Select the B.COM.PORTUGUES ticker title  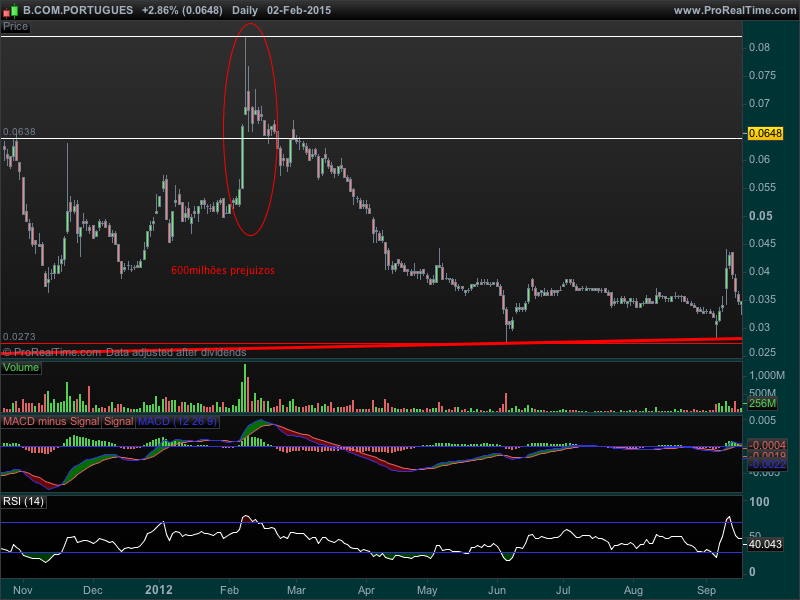click(78, 10)
